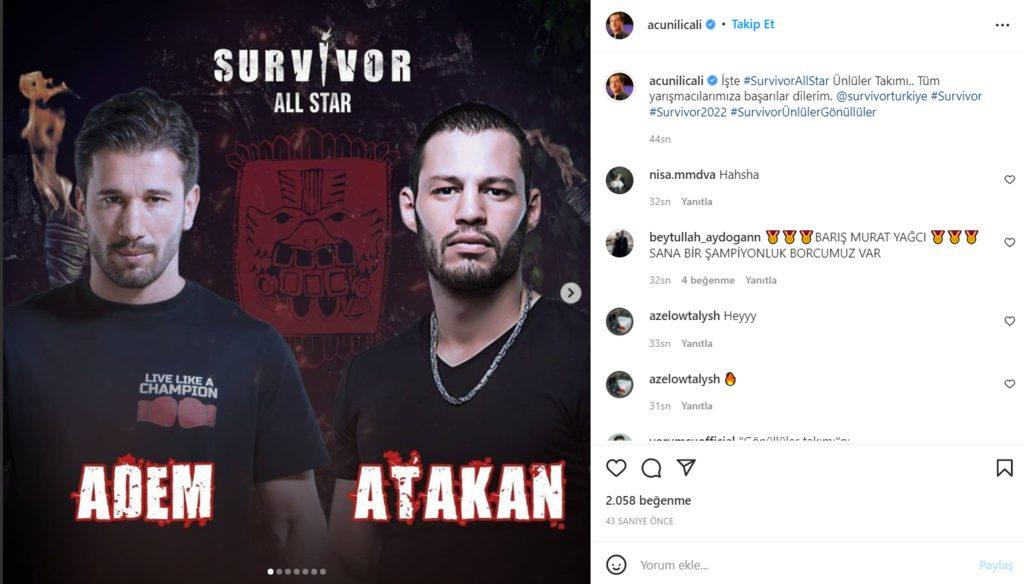Go to next carousel image arrow
This screenshot has height=584, width=1024.
570,293
